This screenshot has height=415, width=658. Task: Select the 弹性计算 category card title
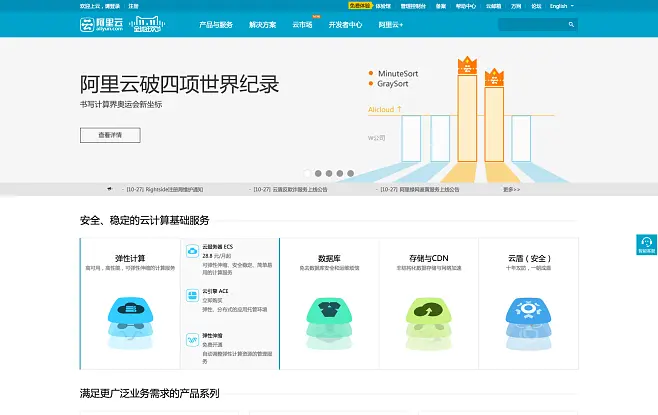coord(130,258)
